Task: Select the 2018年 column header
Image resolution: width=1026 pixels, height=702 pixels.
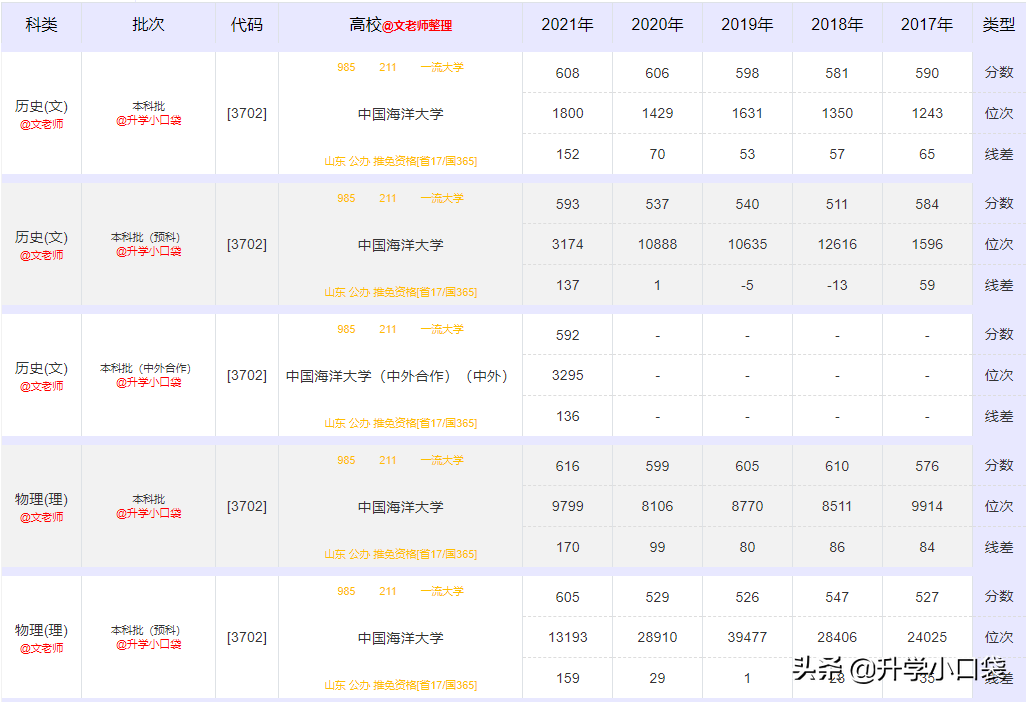Action: [x=837, y=25]
